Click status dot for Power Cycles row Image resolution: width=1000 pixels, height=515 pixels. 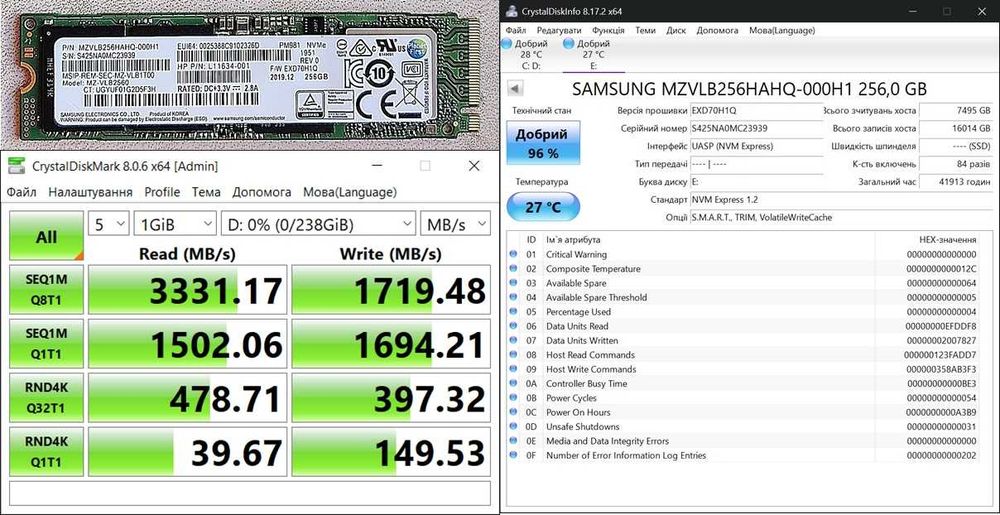tap(513, 398)
